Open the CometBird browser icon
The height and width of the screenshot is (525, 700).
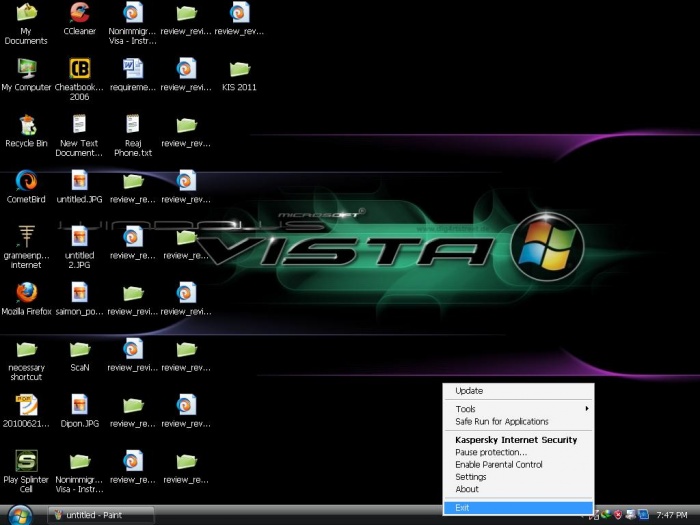pyautogui.click(x=26, y=181)
